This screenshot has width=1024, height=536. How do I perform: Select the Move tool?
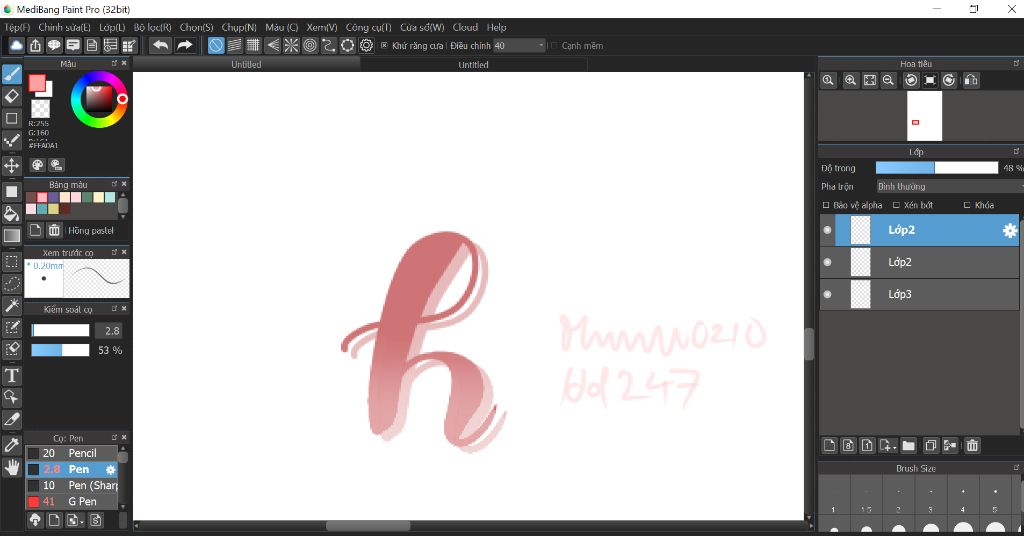[x=12, y=165]
